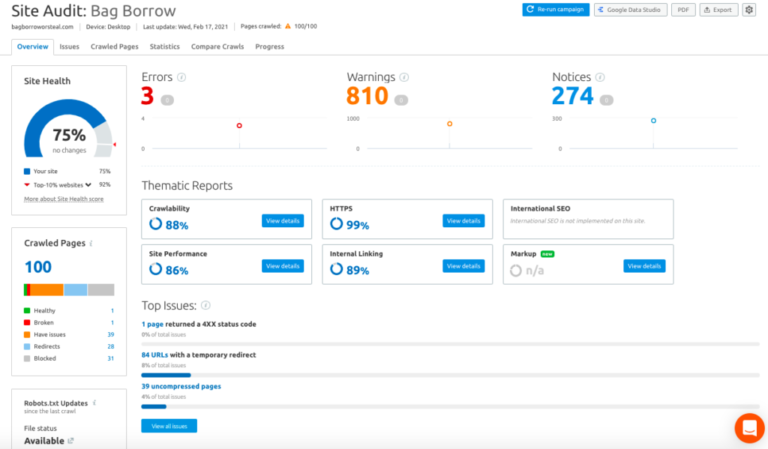View details for HTTPS report
The height and width of the screenshot is (449, 768).
(x=463, y=221)
